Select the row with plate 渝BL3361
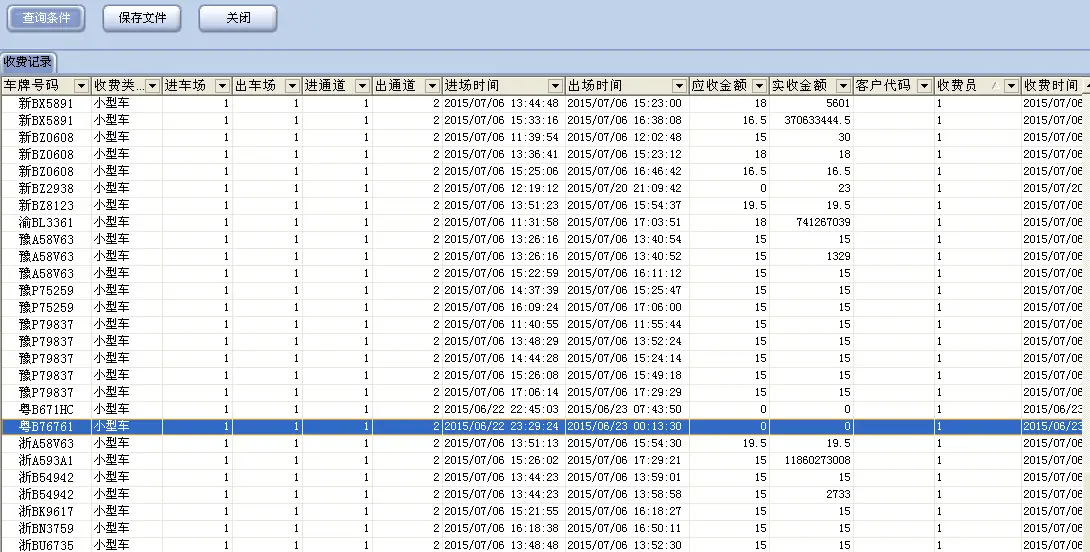This screenshot has width=1090, height=552. pos(46,222)
